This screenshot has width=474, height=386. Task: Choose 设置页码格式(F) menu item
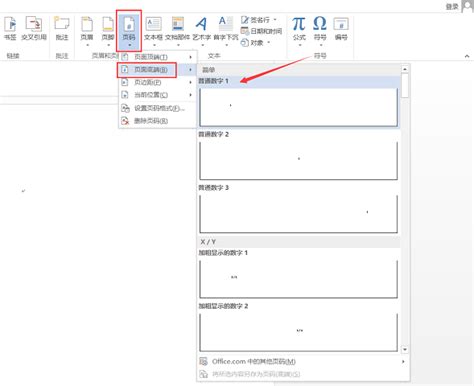tap(158, 108)
